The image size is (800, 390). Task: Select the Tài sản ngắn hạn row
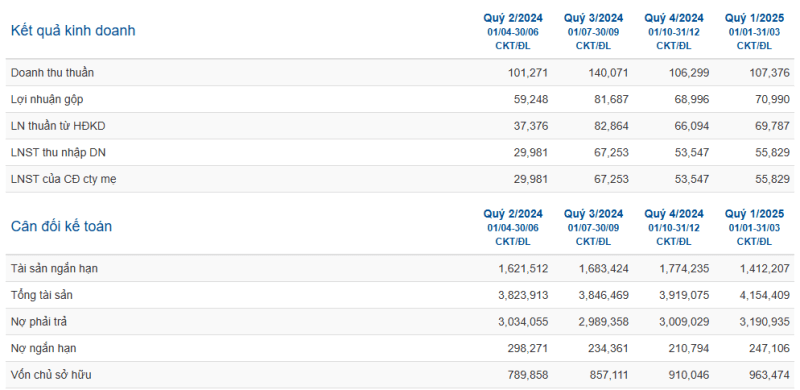(400, 269)
